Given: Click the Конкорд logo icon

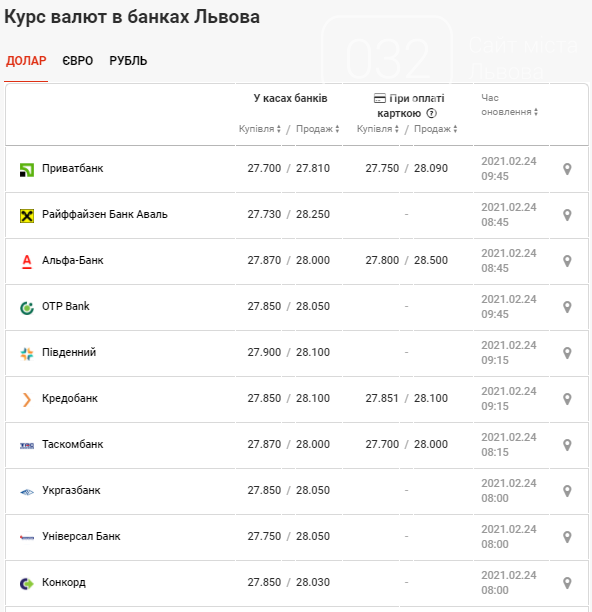Looking at the screenshot, I should click(27, 584).
